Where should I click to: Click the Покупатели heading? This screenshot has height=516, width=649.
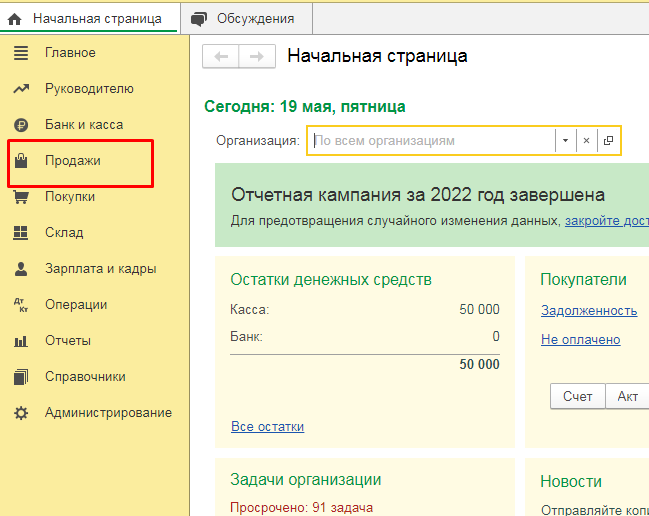583,280
